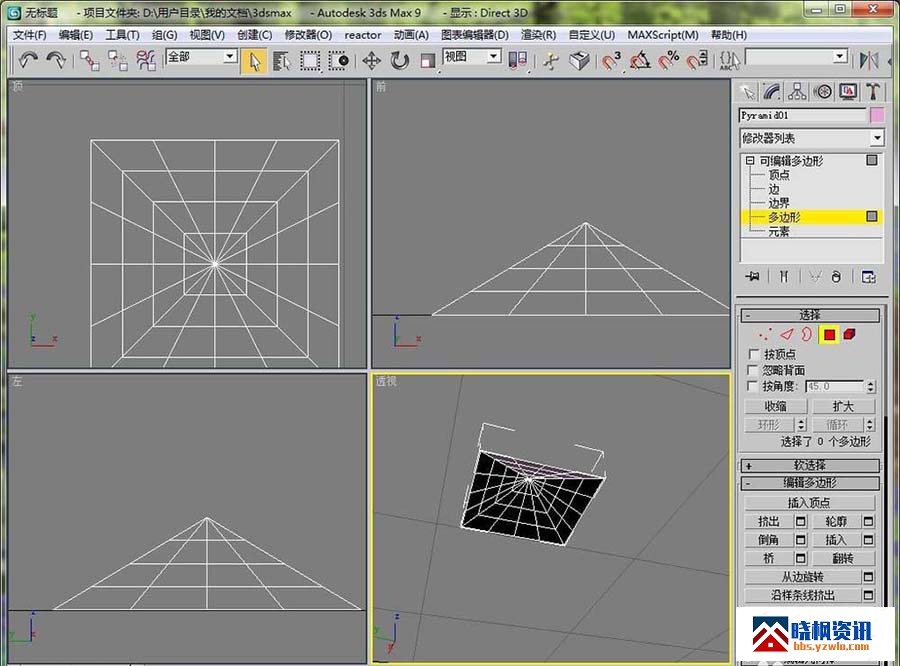Screen dimensions: 900x666
Task: Switch to the Modify command panel
Action: (772, 92)
